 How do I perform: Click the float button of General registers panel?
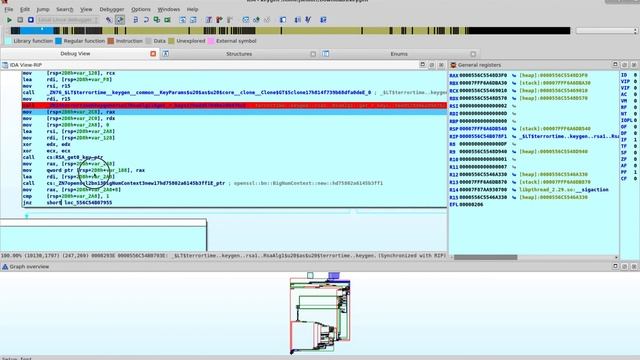tap(615, 64)
